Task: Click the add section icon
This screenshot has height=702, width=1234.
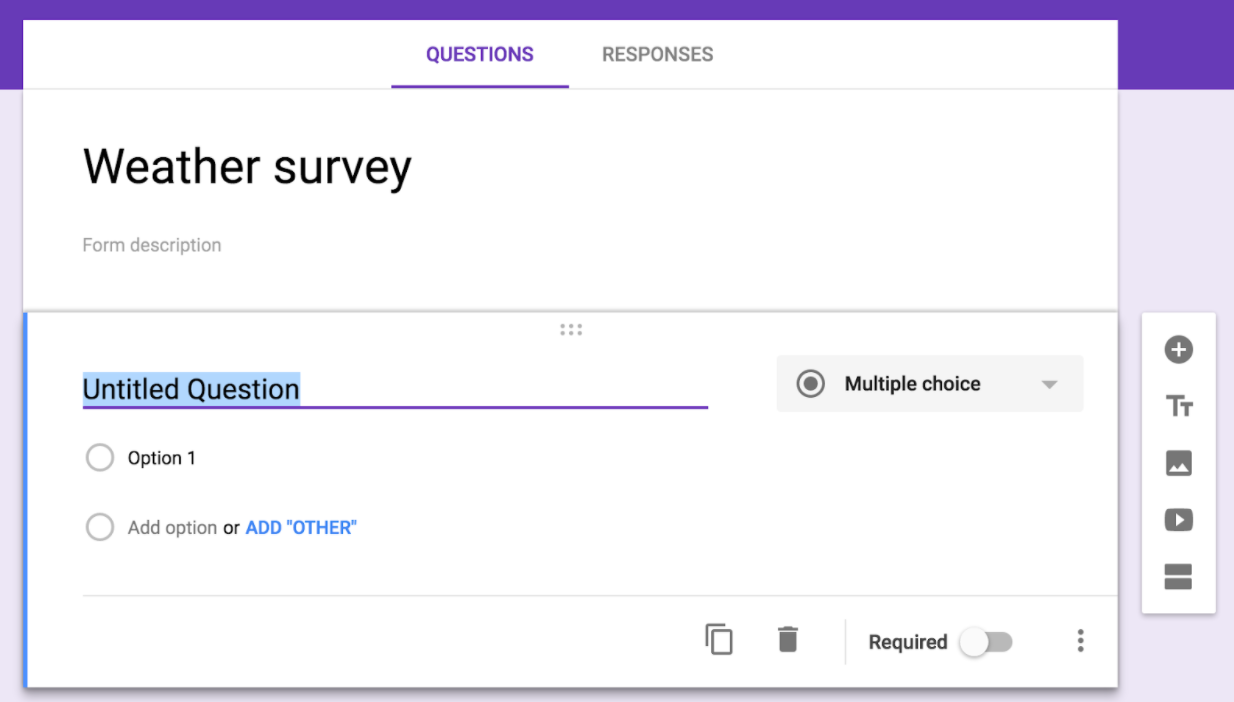Action: pos(1178,577)
